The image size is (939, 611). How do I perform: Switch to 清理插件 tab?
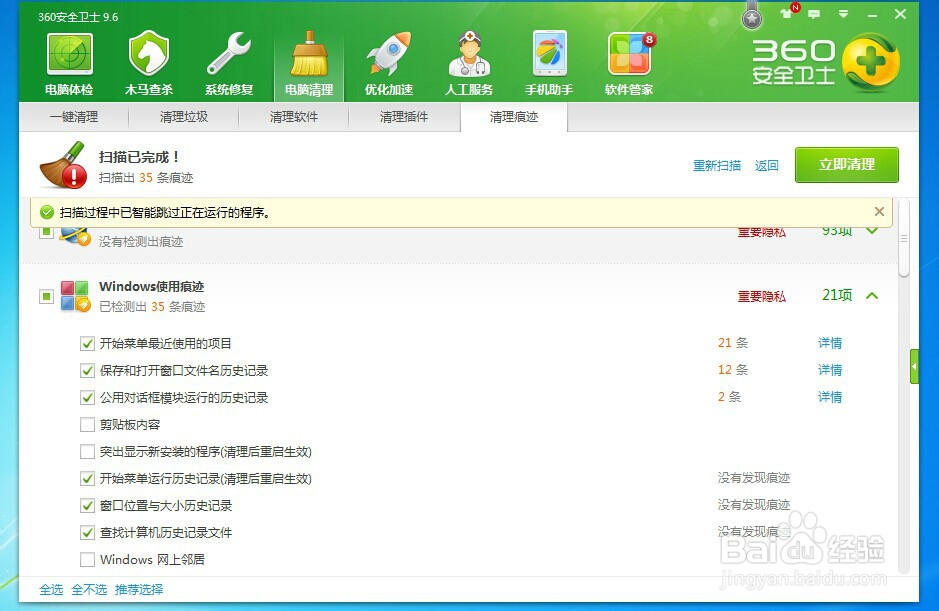pyautogui.click(x=404, y=117)
